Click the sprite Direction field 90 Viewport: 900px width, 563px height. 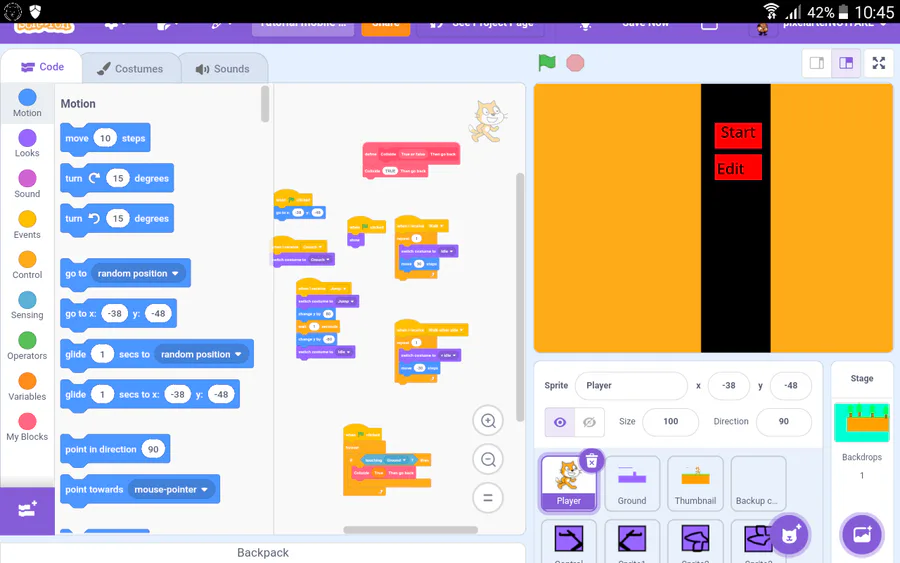(783, 422)
